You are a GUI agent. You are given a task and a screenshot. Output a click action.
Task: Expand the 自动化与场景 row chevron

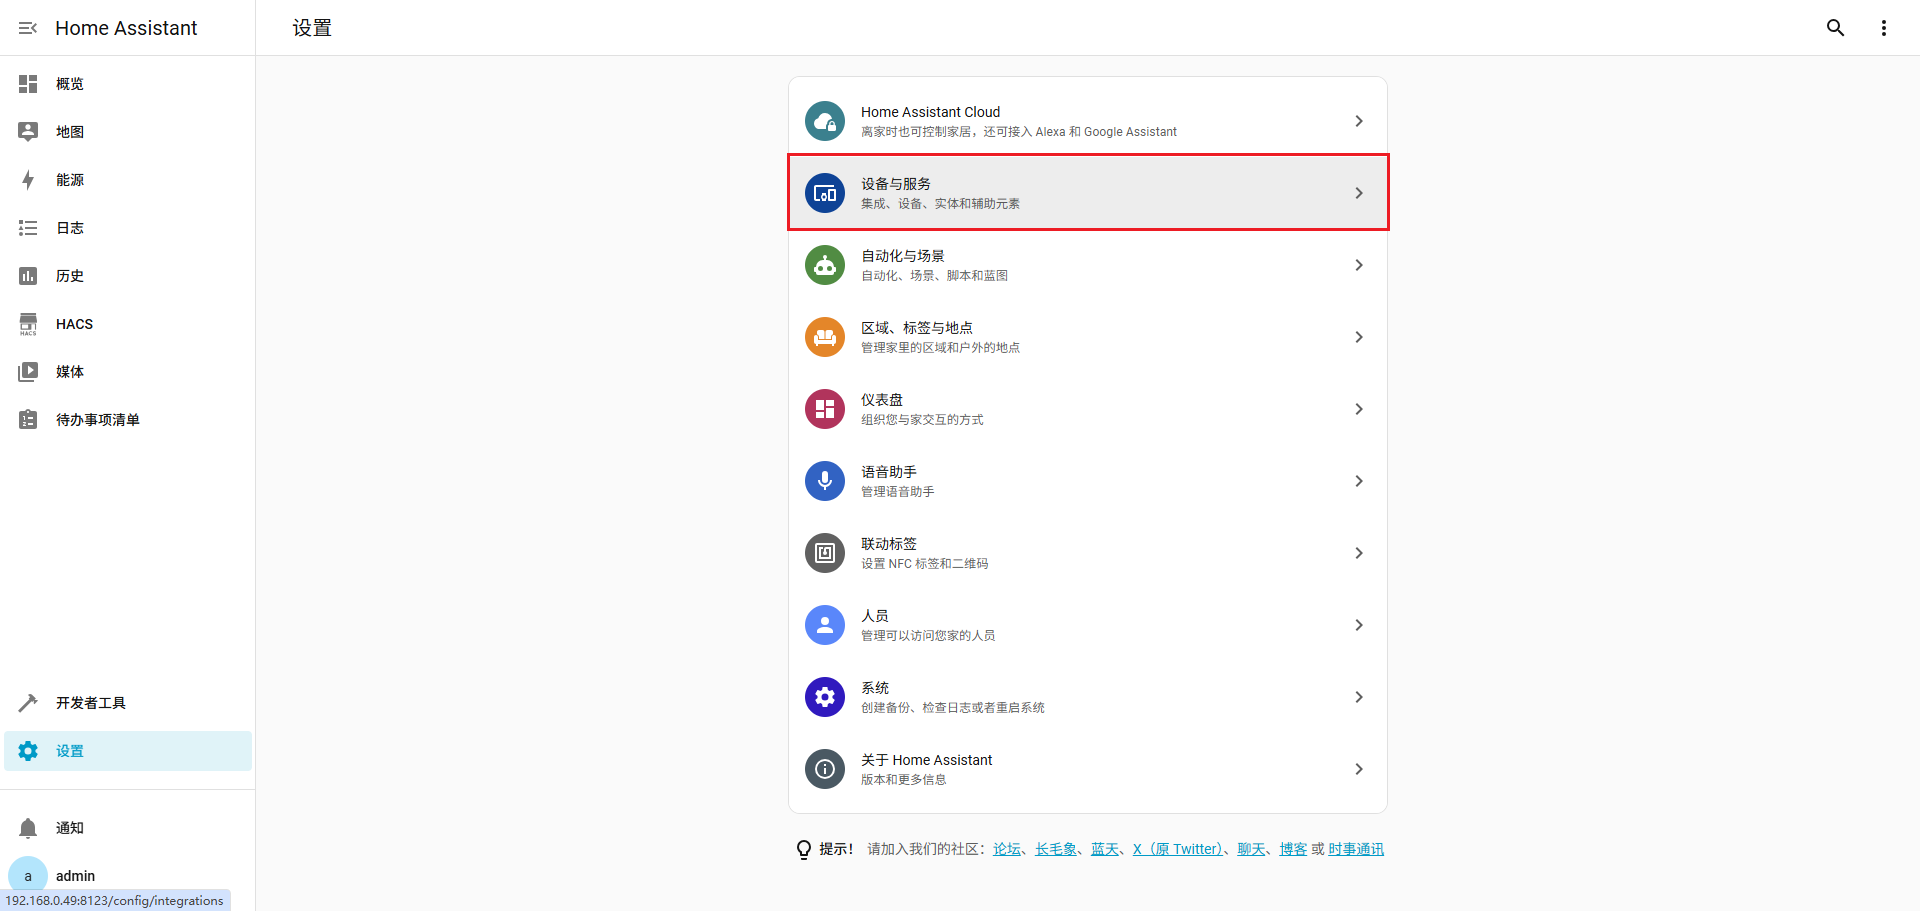pyautogui.click(x=1358, y=265)
